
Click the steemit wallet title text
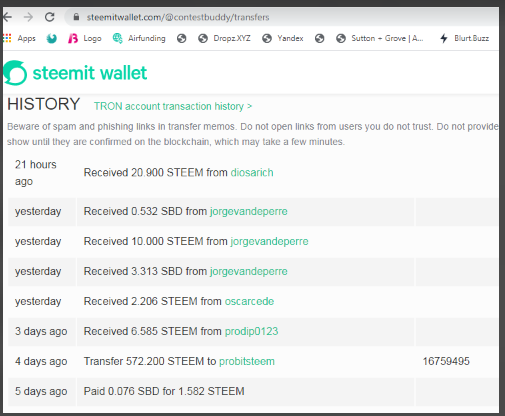point(90,73)
